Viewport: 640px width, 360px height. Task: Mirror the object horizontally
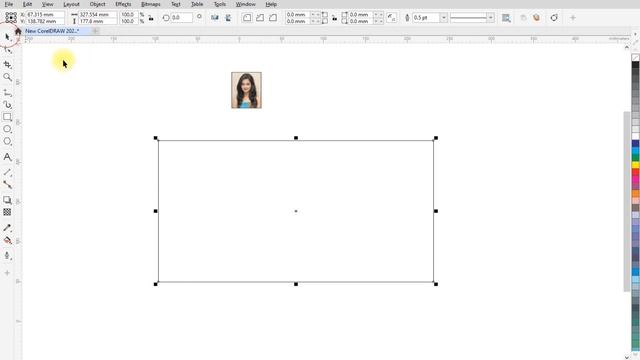coord(215,18)
